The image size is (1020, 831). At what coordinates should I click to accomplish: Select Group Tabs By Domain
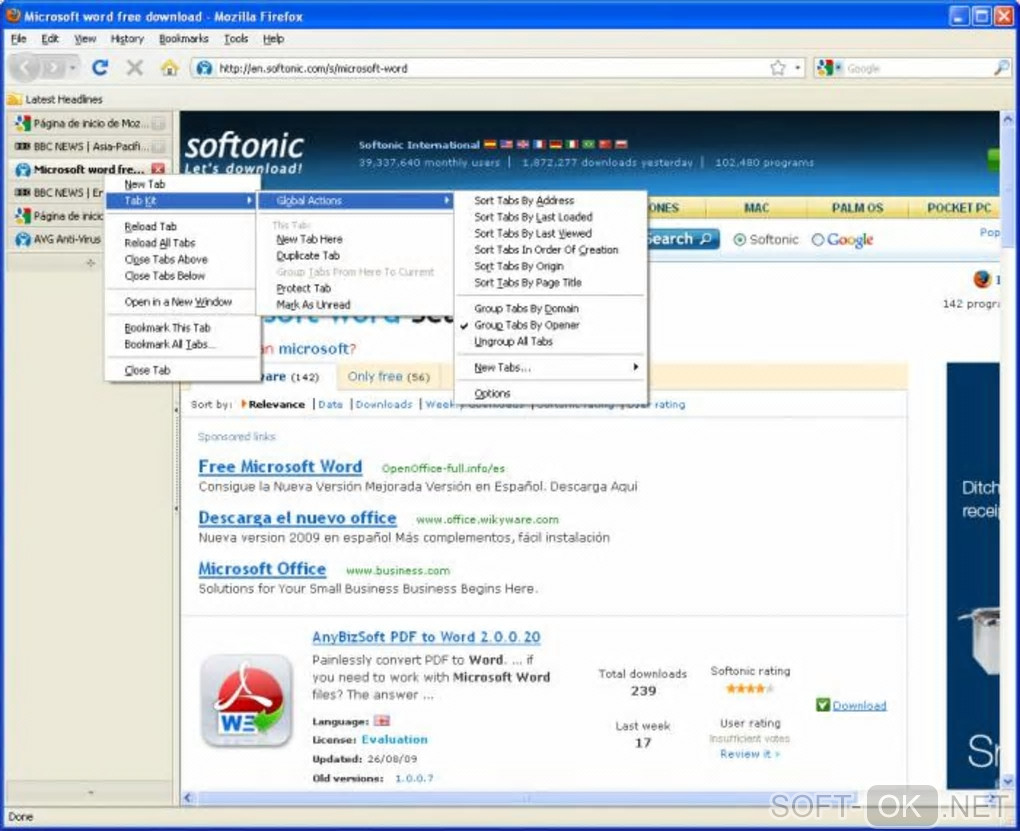click(552, 308)
